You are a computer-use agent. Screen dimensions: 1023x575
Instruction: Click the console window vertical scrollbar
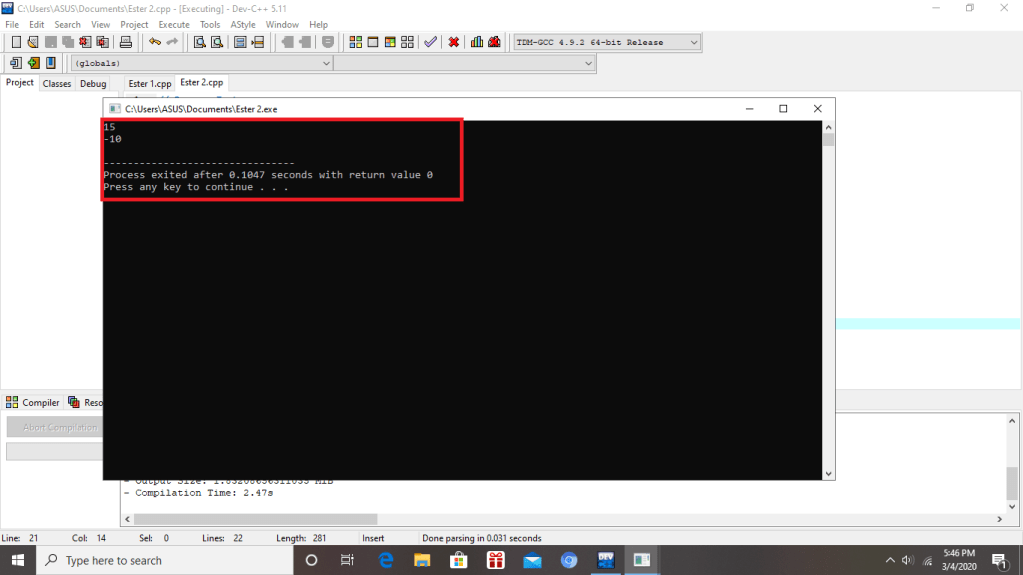(828, 300)
